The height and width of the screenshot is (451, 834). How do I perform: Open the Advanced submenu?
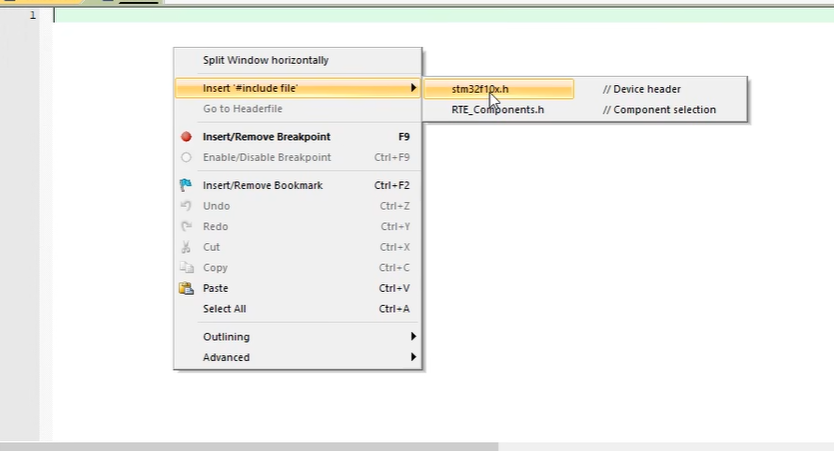[298, 357]
